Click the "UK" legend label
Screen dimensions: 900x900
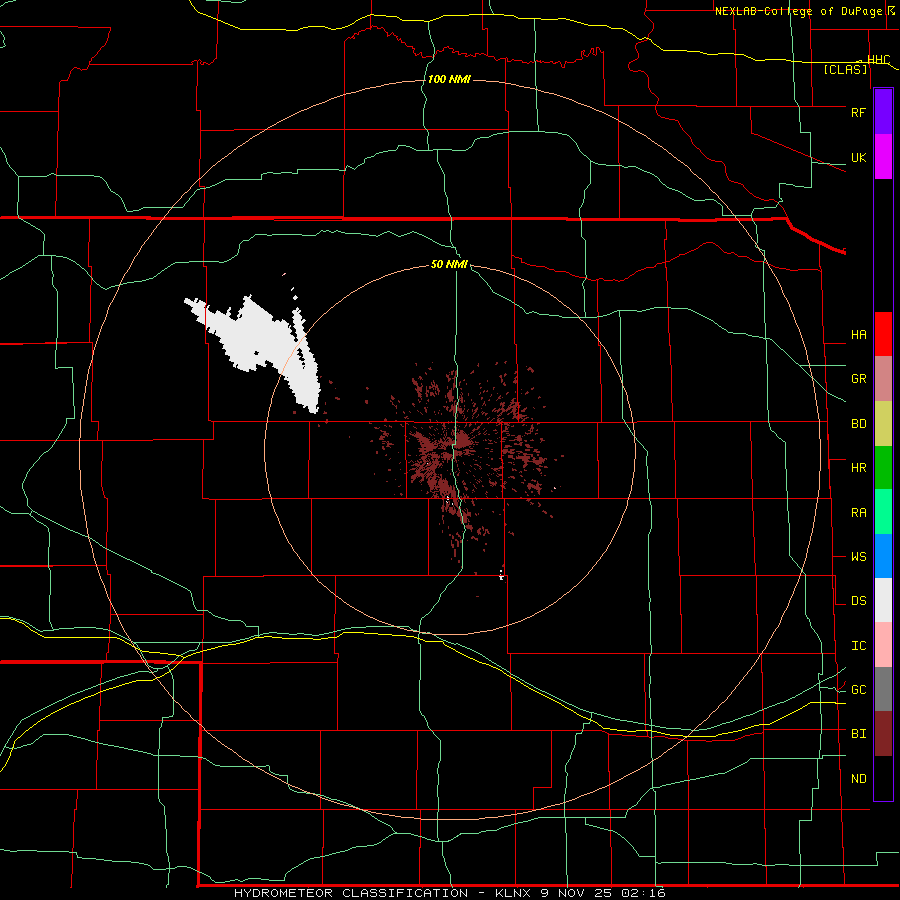pyautogui.click(x=858, y=158)
